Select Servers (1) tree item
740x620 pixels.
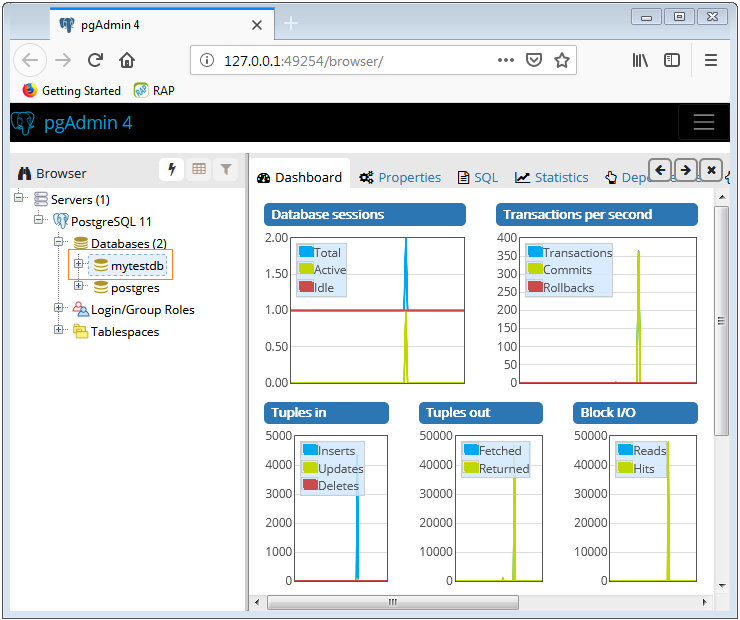(72, 200)
